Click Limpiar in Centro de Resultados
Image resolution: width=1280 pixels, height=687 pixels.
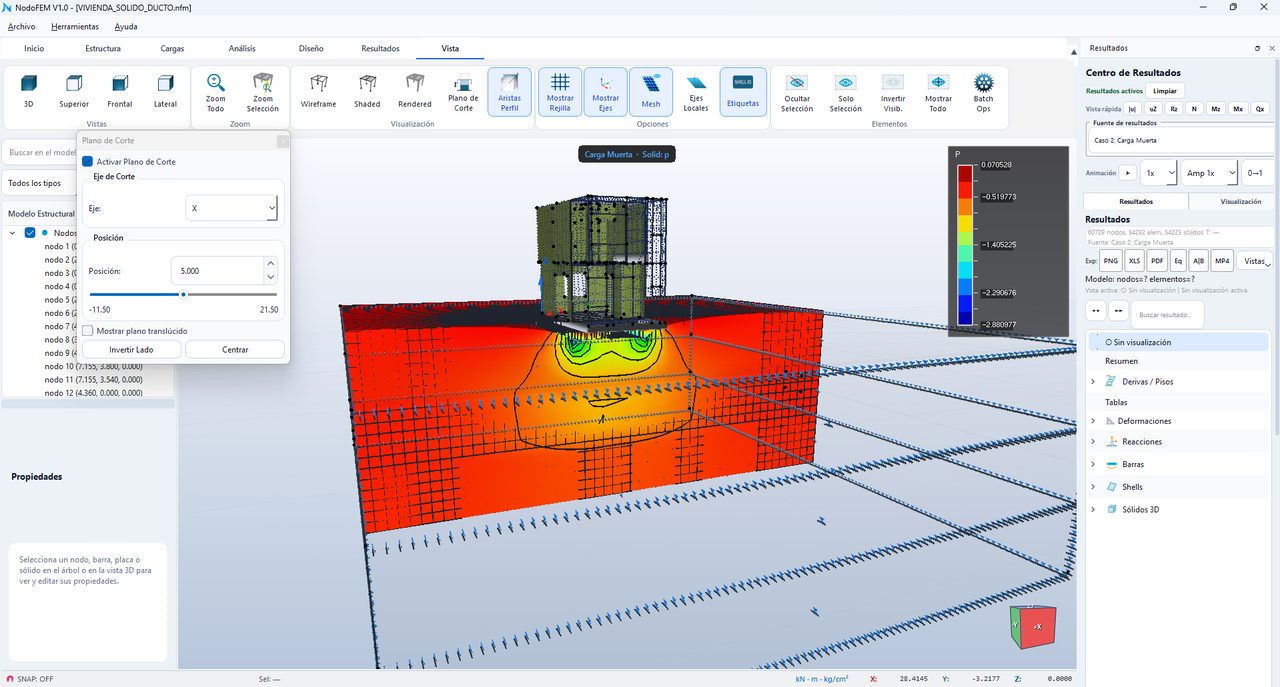1165,91
